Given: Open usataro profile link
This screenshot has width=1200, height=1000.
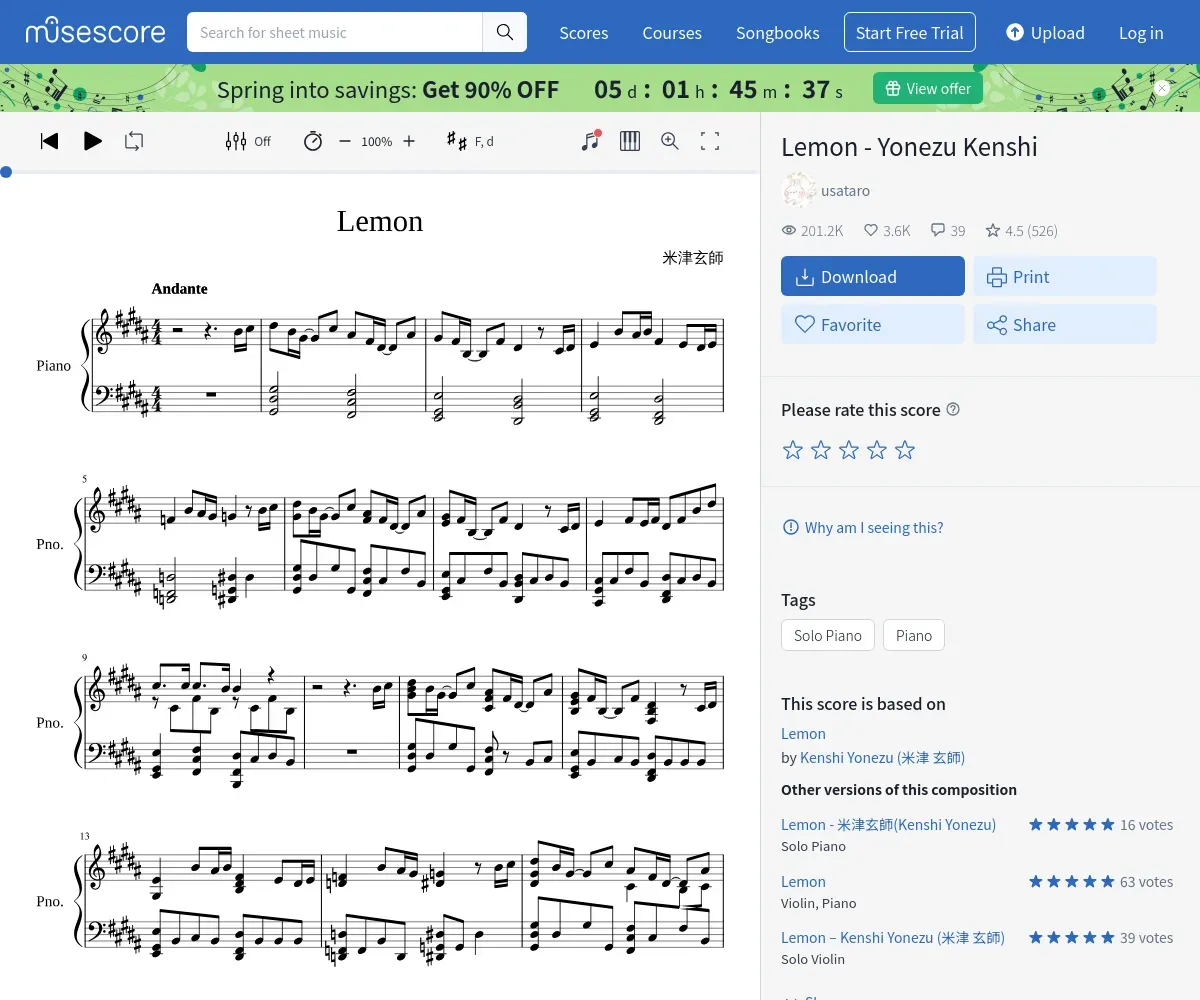Looking at the screenshot, I should pyautogui.click(x=845, y=190).
